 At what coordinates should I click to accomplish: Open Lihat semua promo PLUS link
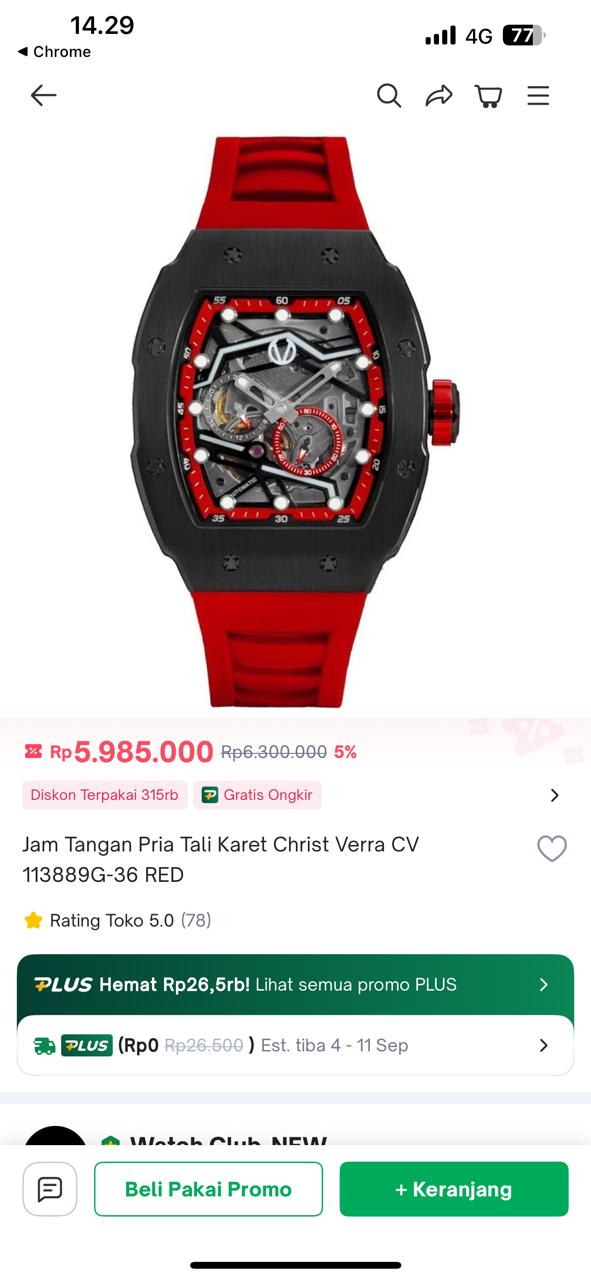[356, 985]
